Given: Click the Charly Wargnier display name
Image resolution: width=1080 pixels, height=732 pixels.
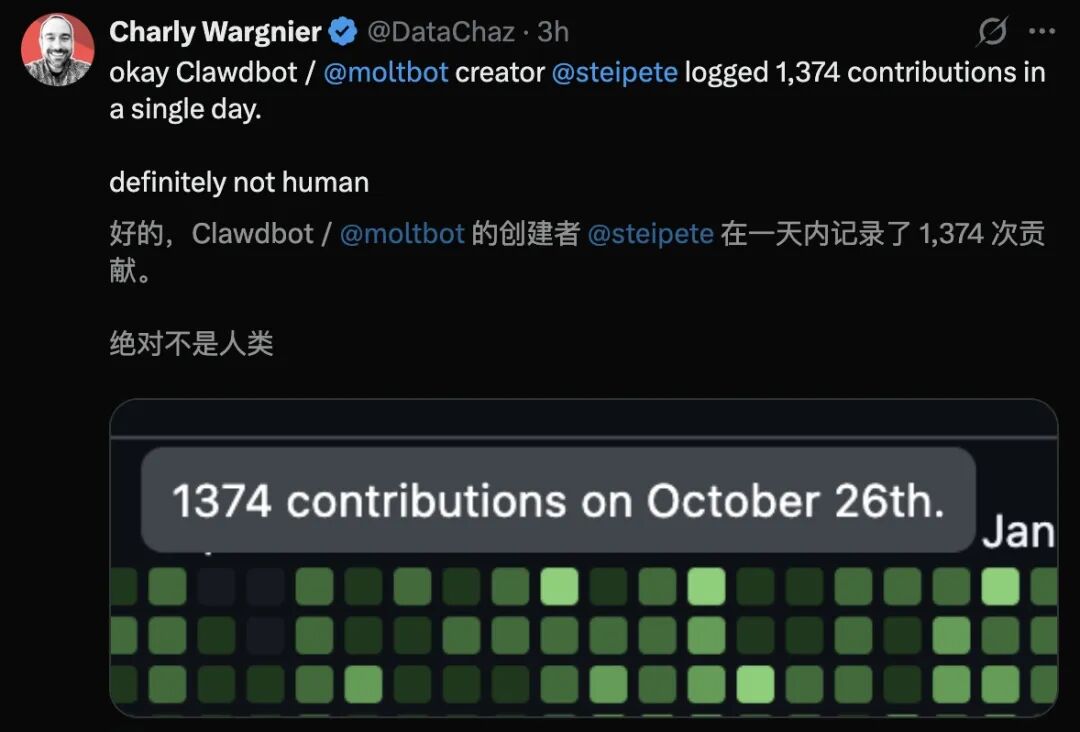Looking at the screenshot, I should click(x=215, y=32).
